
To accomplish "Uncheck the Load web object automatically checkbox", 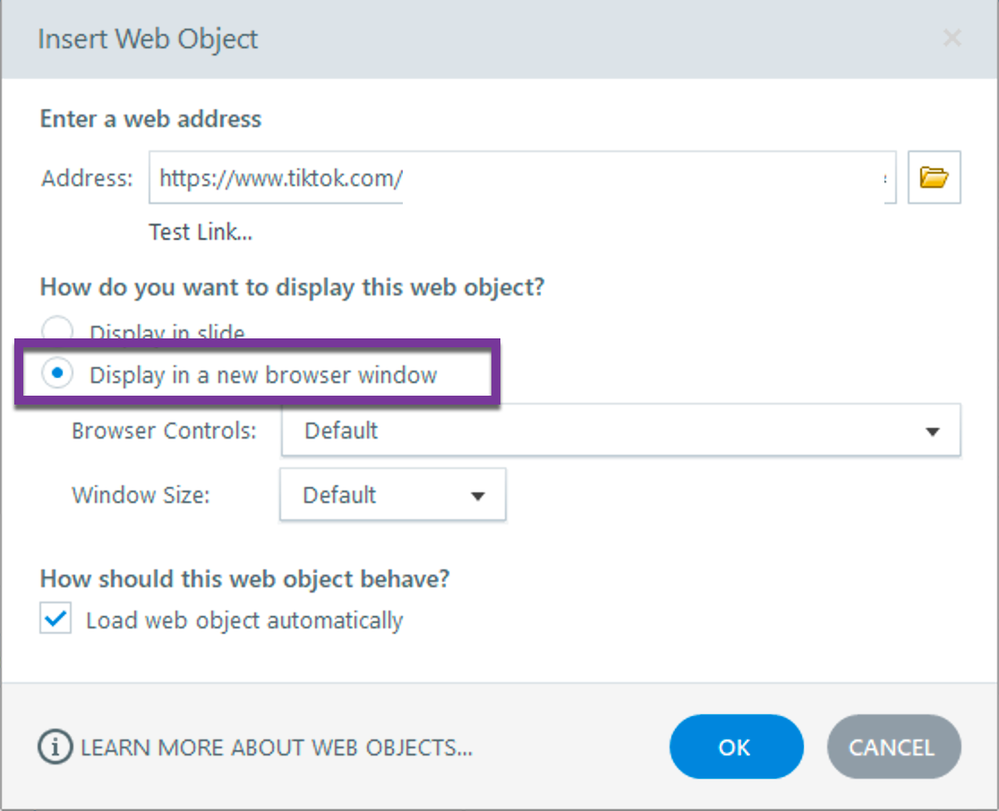I will (56, 620).
